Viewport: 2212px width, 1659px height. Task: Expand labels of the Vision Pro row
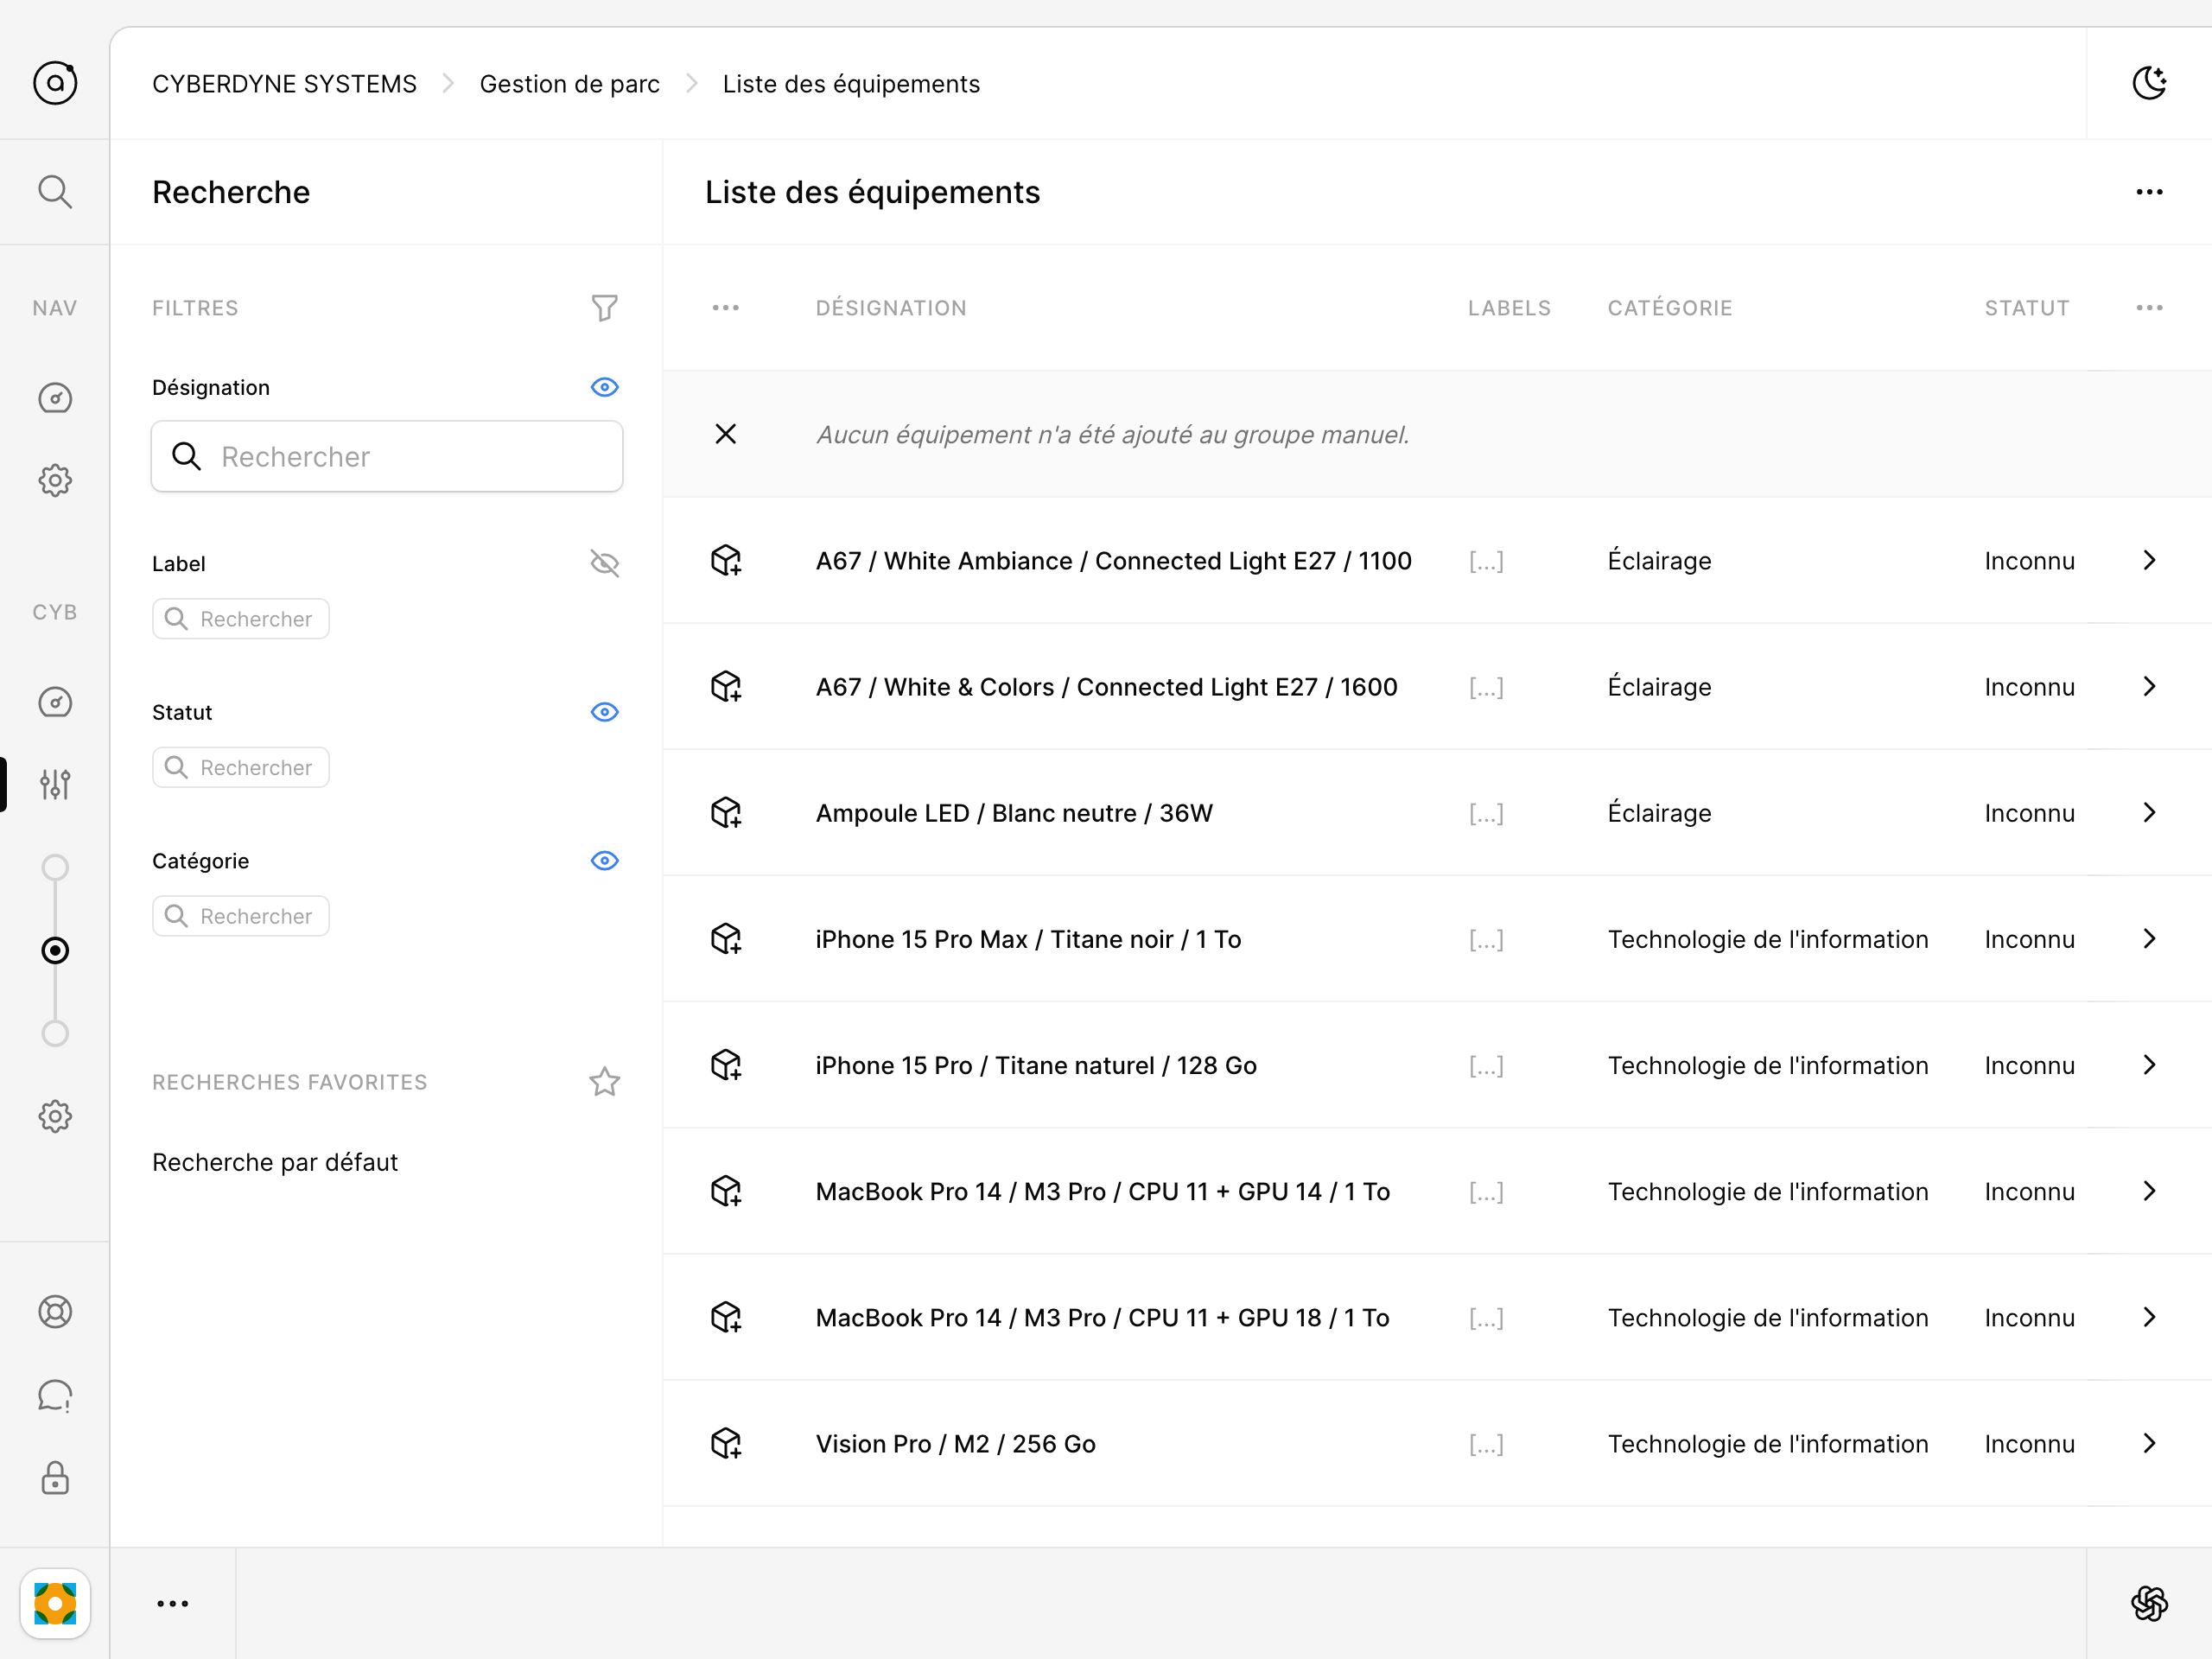point(1486,1444)
